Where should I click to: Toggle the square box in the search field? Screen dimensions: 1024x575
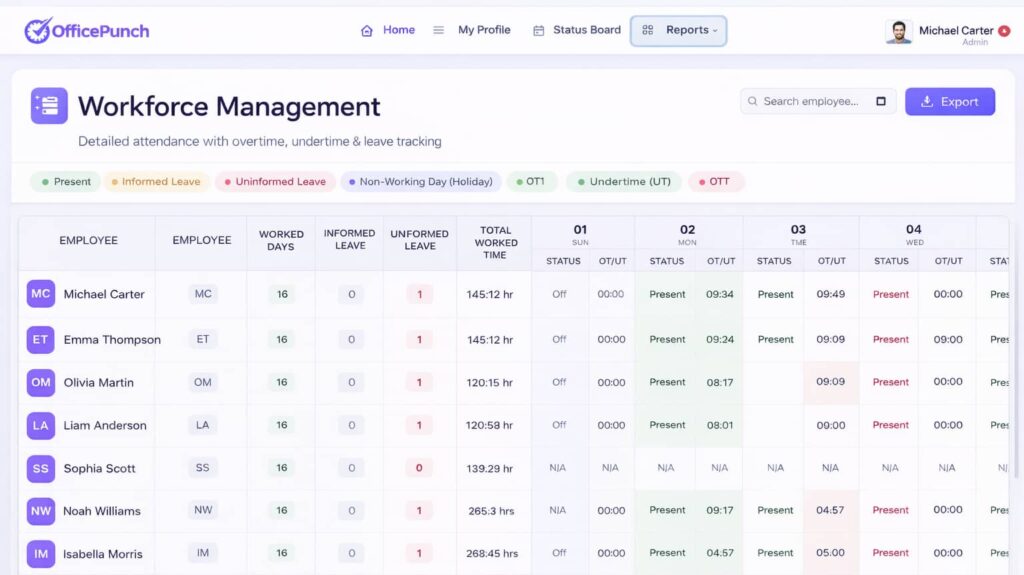click(881, 101)
